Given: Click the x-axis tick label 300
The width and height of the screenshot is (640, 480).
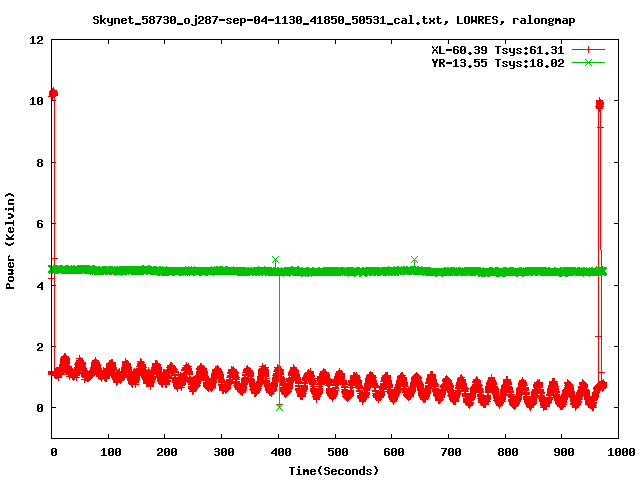Looking at the screenshot, I should coord(224,452).
